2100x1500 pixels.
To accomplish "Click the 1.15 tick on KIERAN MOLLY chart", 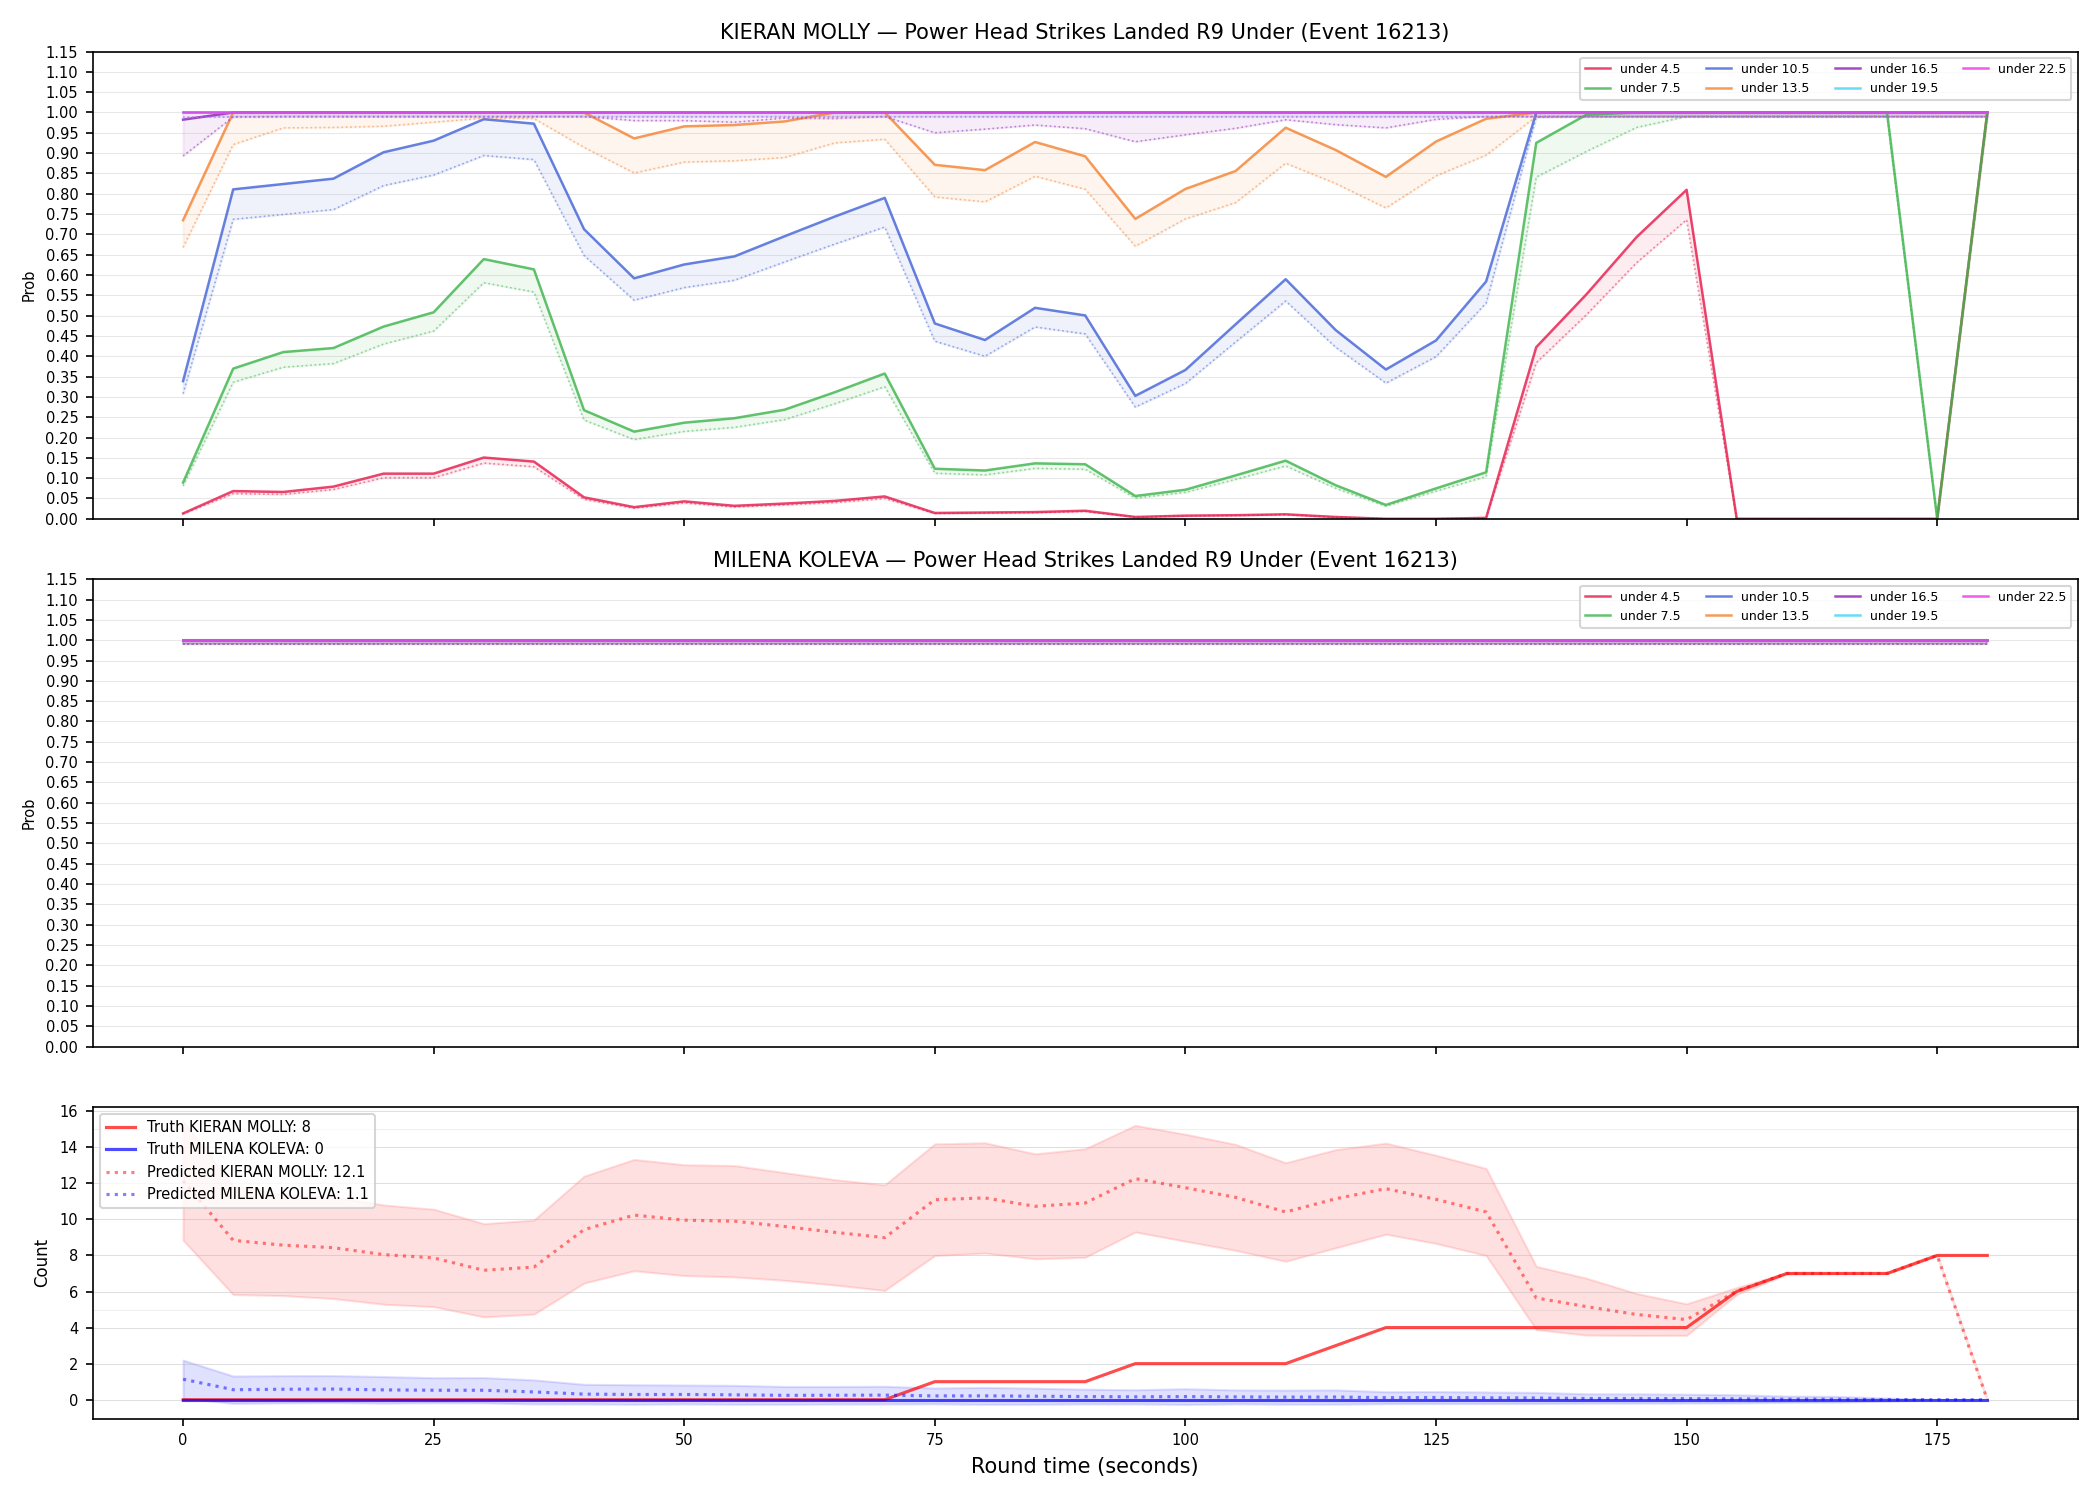I will tap(62, 52).
